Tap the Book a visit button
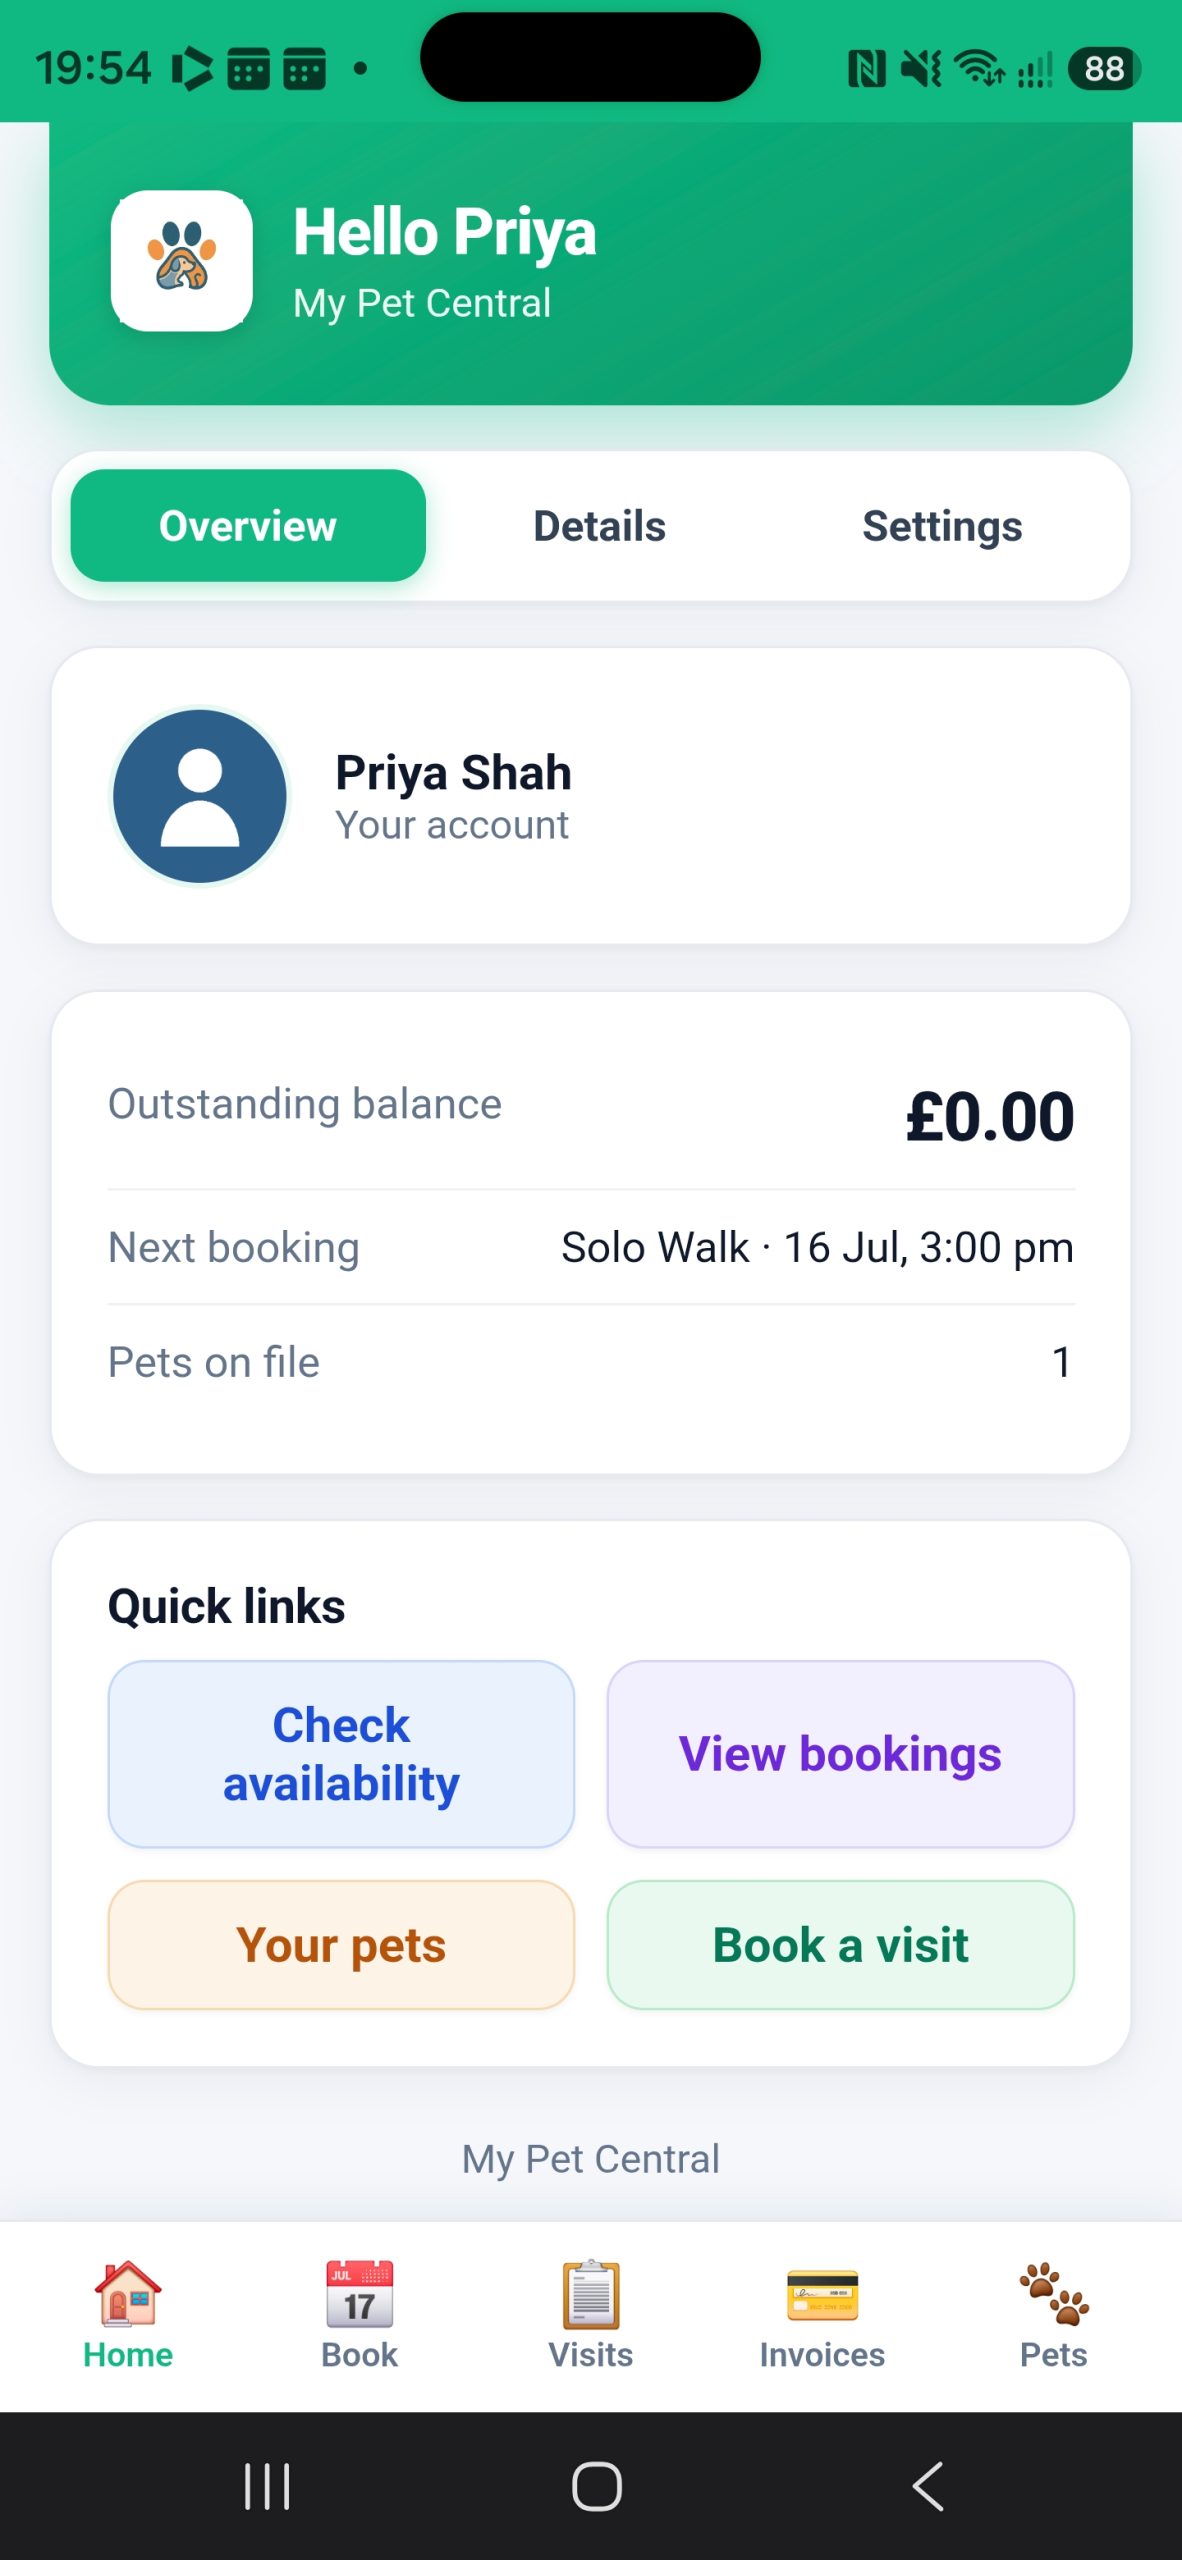1182x2560 pixels. pos(840,1945)
